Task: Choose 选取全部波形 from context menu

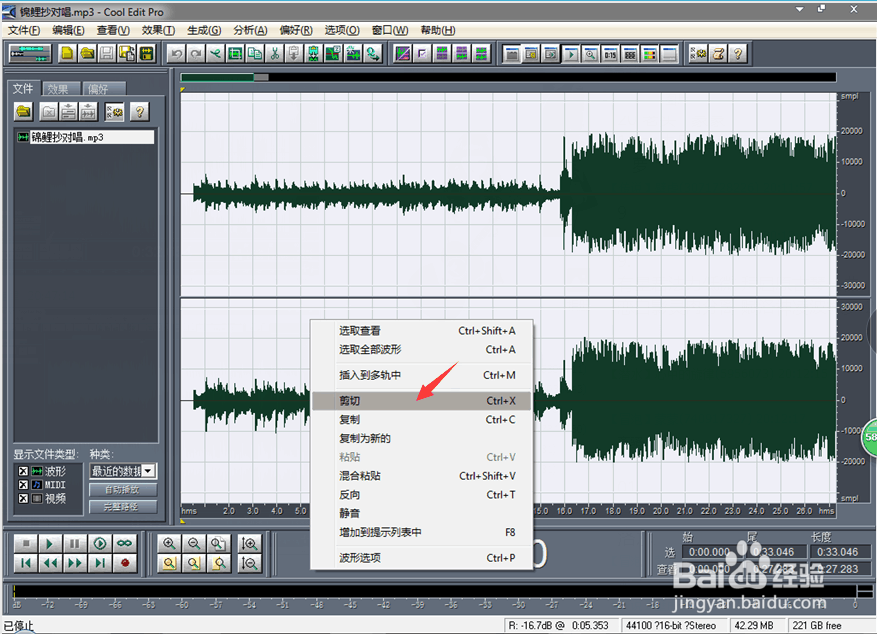Action: coord(422,349)
